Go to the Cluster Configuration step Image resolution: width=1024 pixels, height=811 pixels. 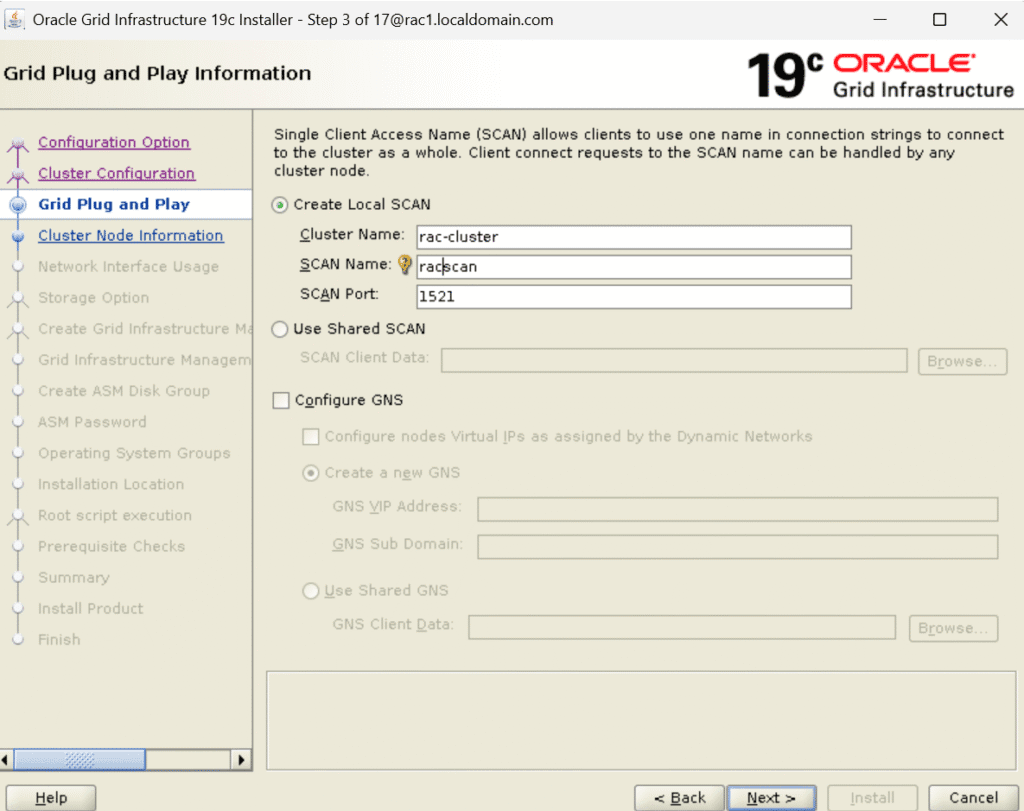click(x=116, y=173)
